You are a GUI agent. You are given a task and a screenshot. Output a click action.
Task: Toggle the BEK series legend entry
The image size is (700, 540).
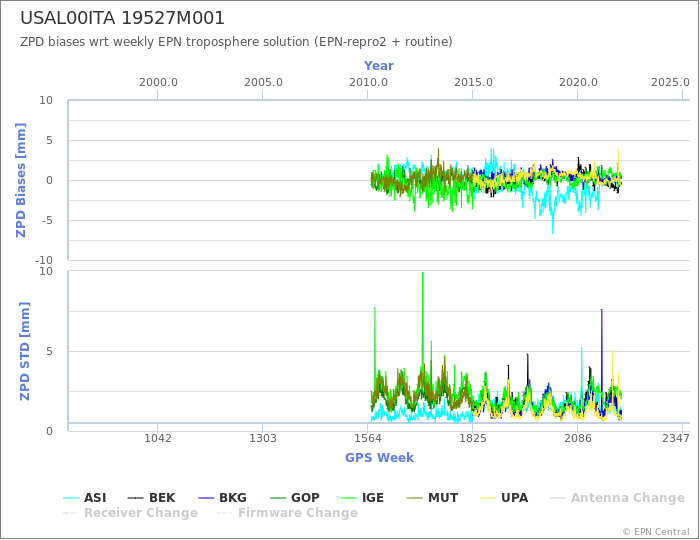[151, 498]
